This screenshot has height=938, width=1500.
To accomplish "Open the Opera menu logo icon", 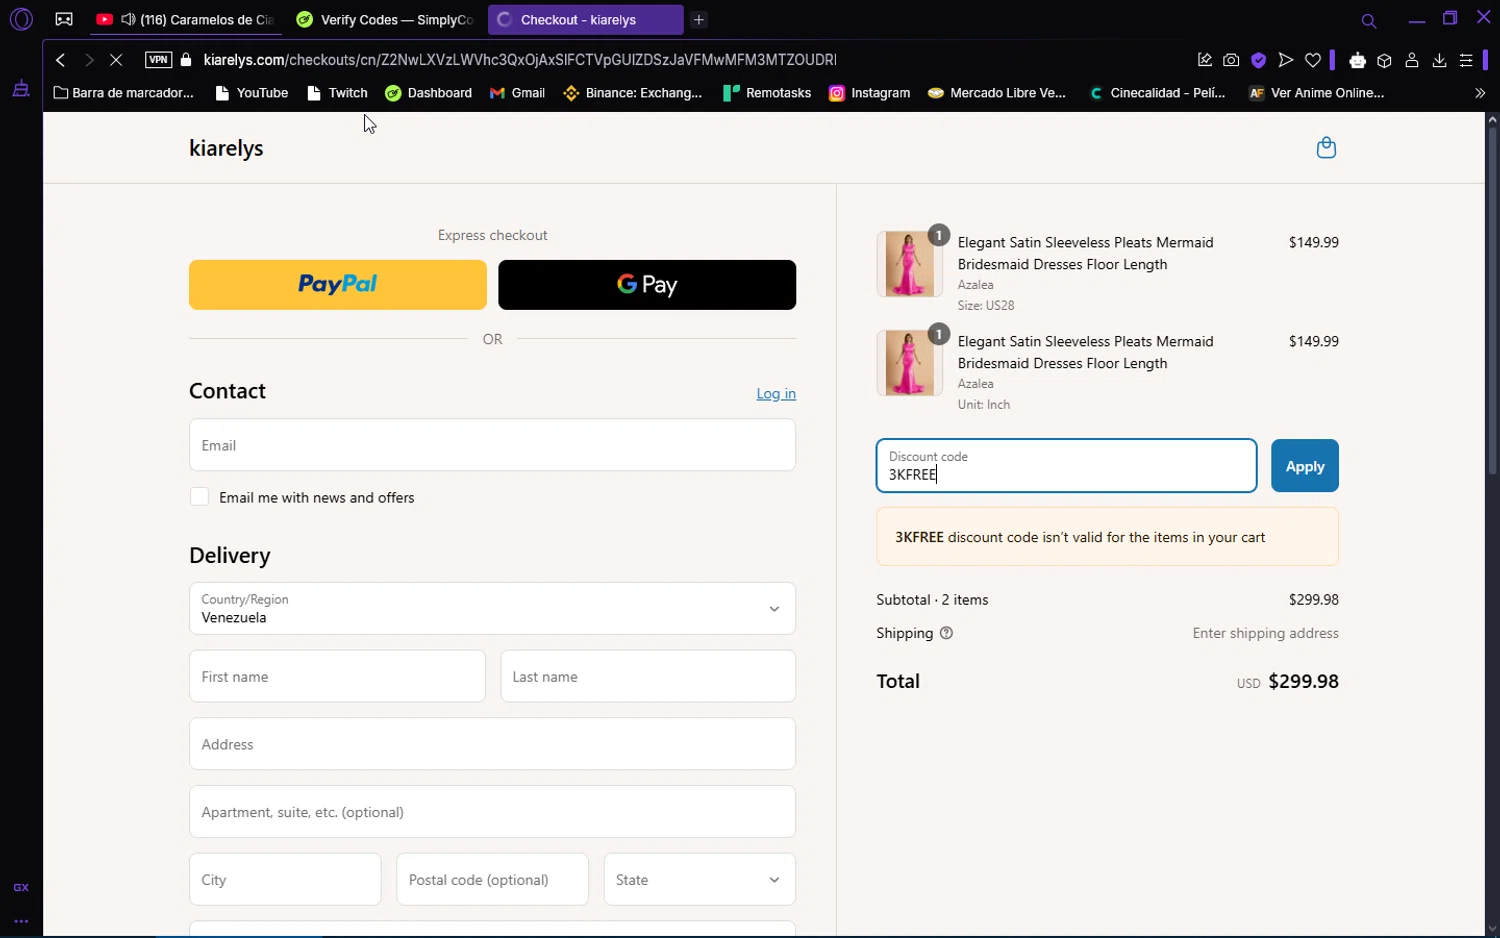I will tap(21, 19).
